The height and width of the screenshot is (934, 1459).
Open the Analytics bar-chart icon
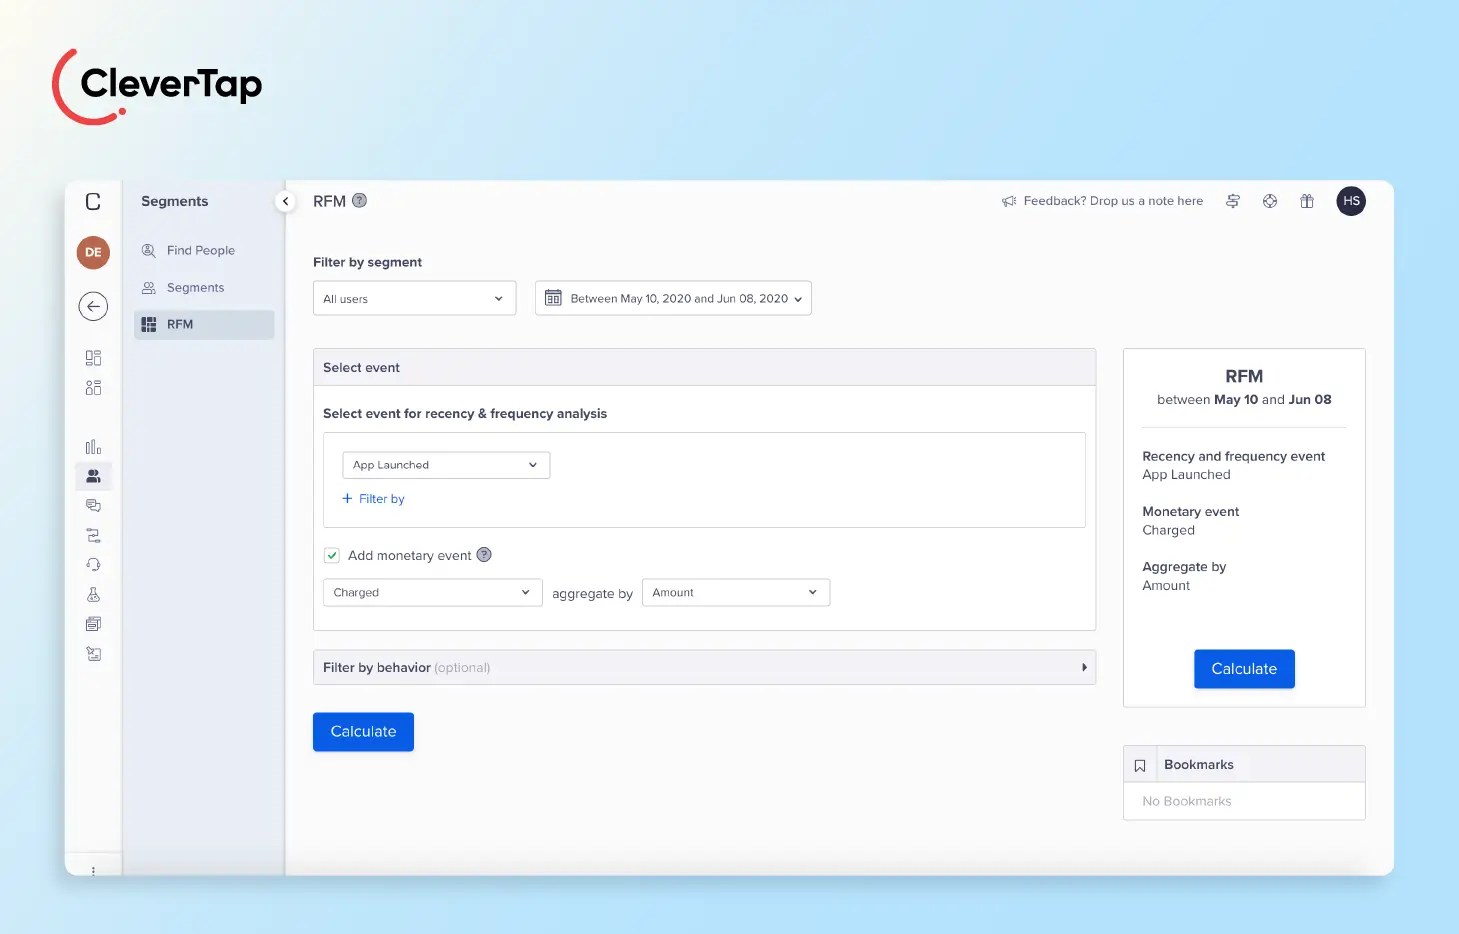tap(93, 446)
